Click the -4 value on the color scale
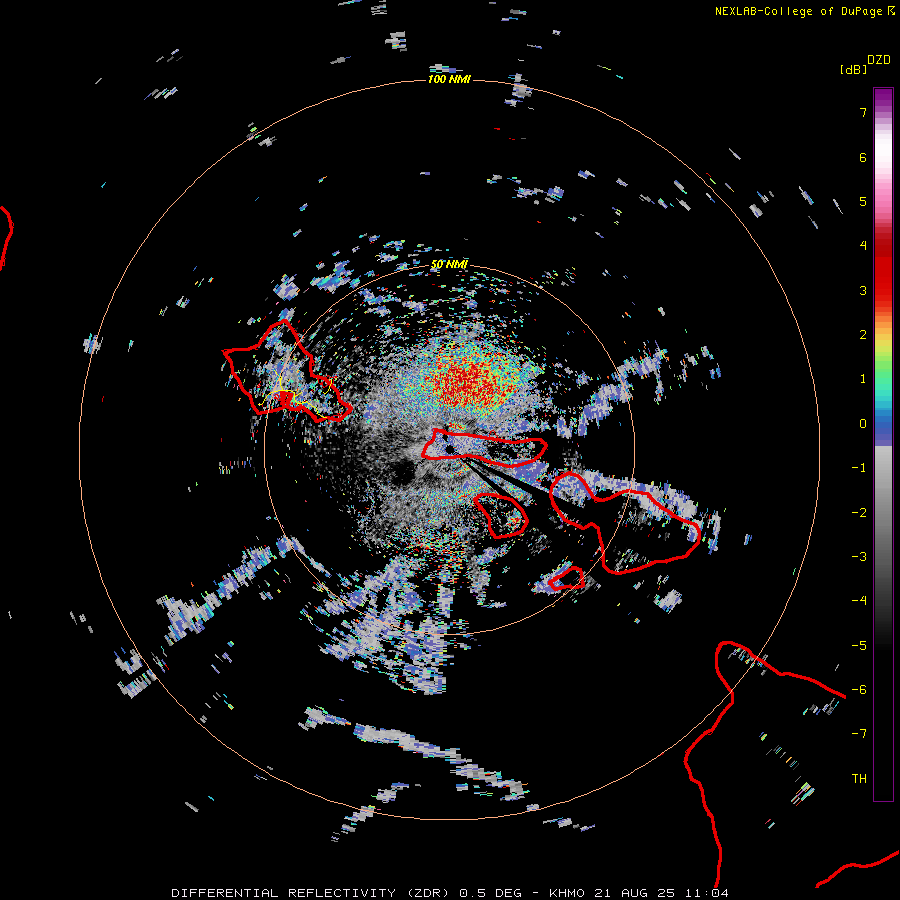The image size is (900, 900). 859,601
